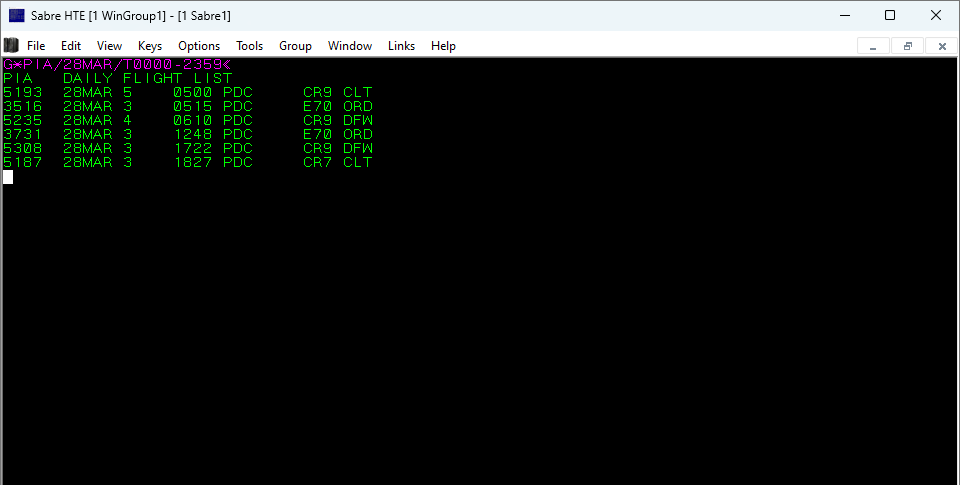The height and width of the screenshot is (485, 960).
Task: Open the Tools menu
Action: [x=249, y=46]
